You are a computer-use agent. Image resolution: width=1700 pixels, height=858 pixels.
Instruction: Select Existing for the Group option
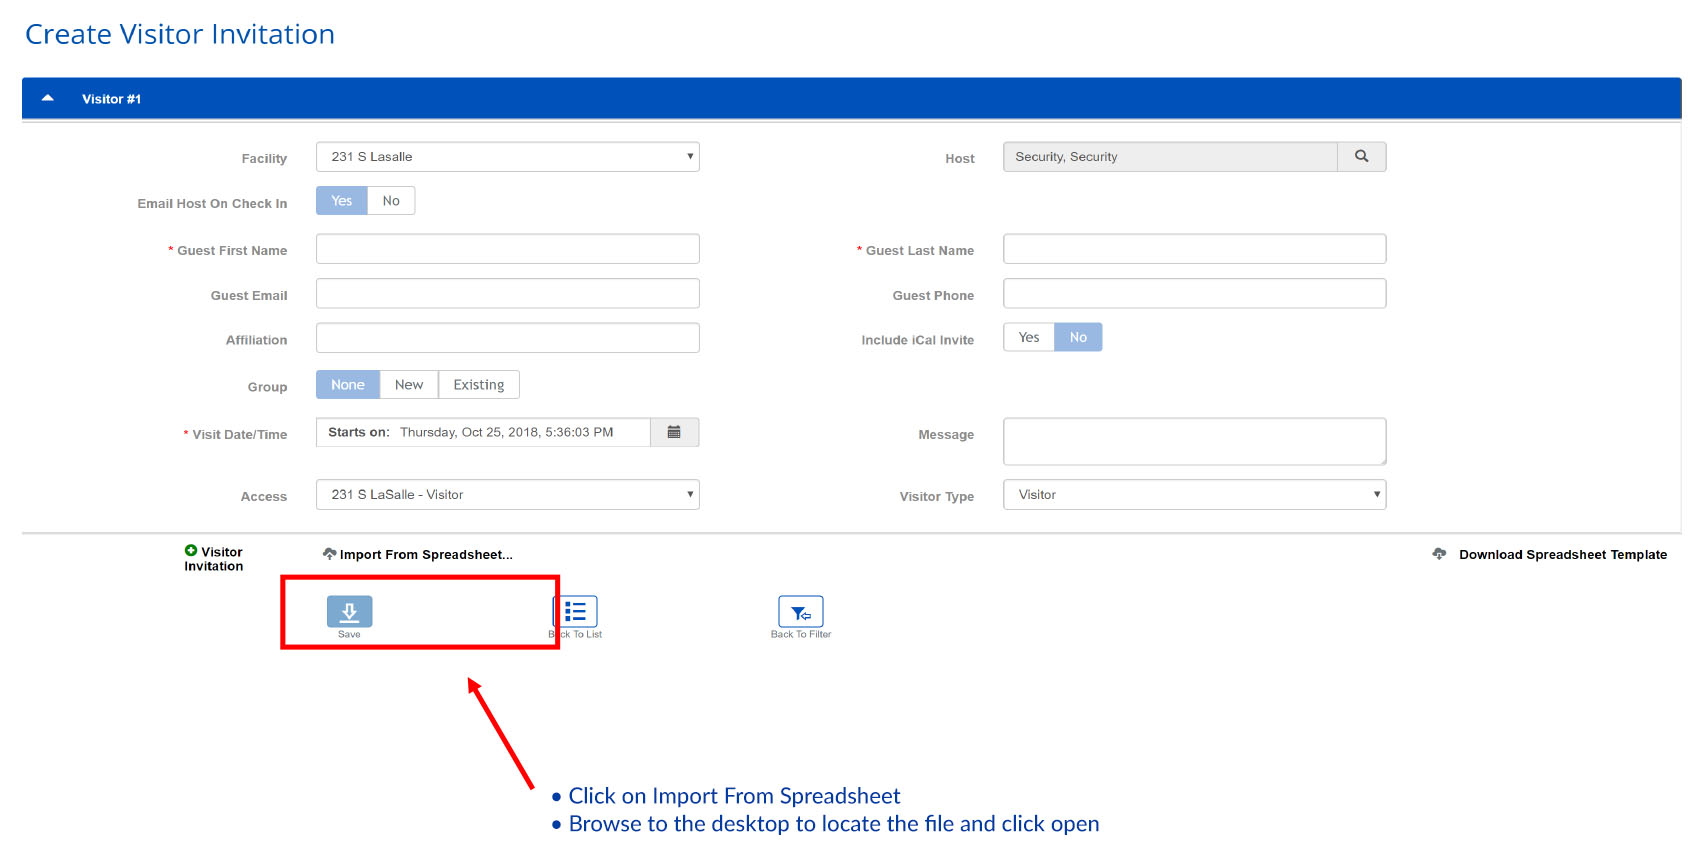click(478, 385)
